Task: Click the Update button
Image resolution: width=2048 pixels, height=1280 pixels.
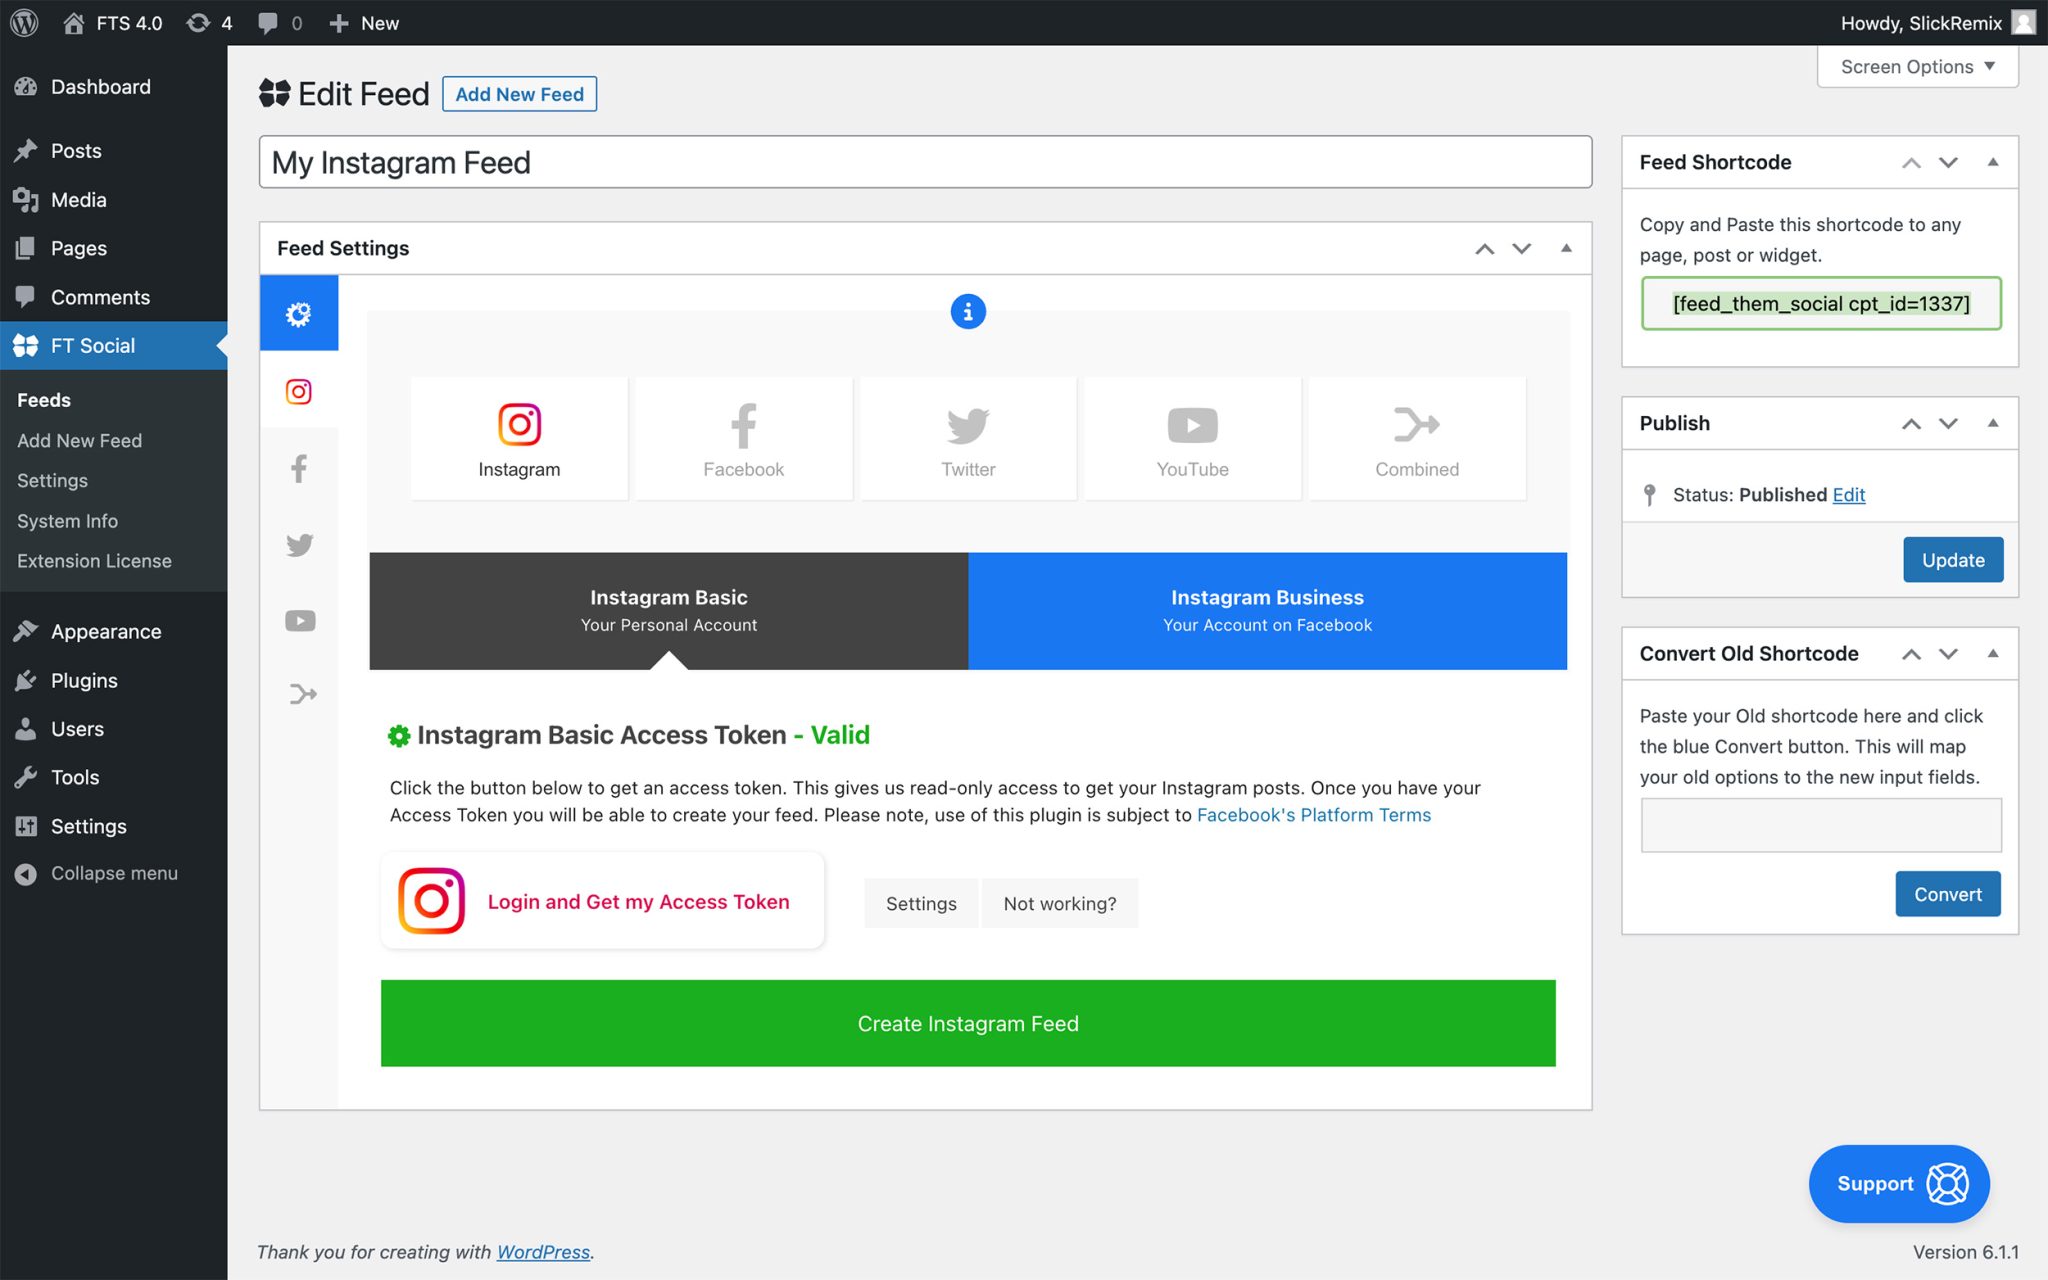Action: point(1953,560)
